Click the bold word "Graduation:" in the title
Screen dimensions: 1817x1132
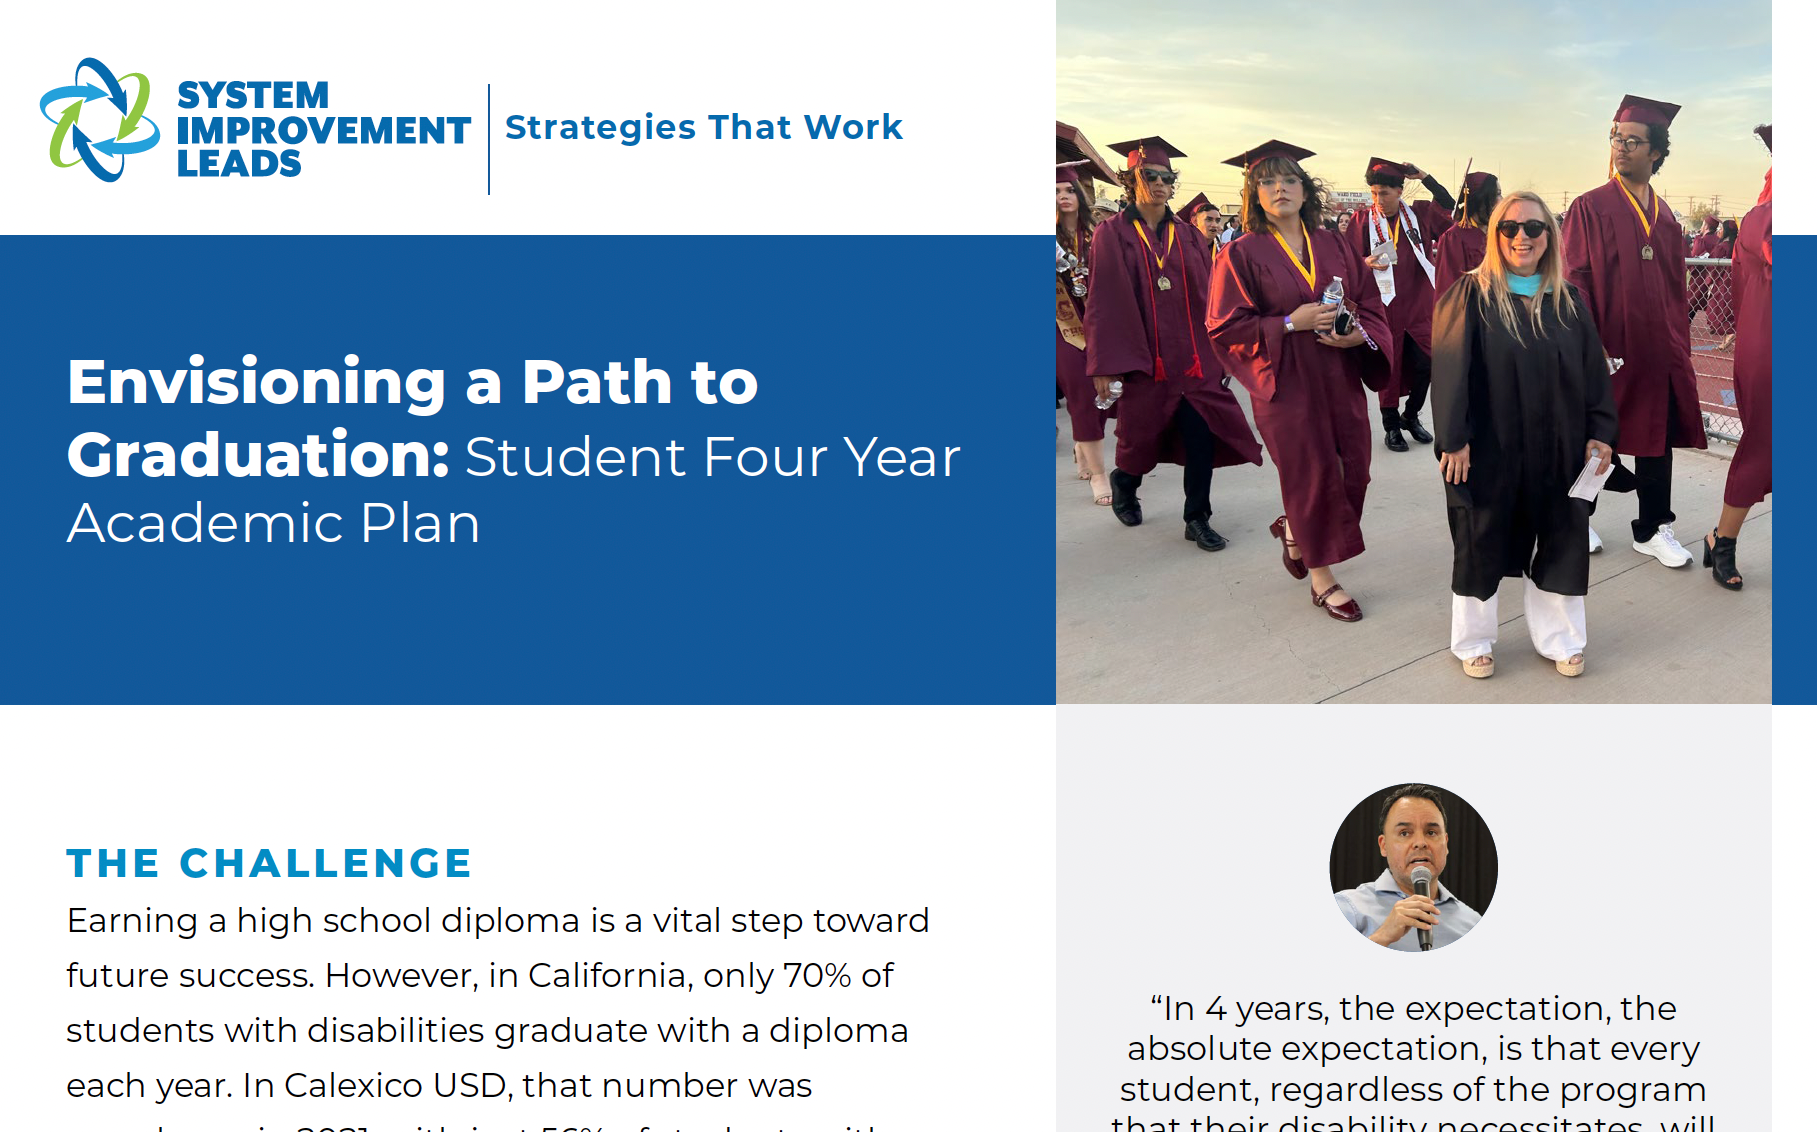point(258,455)
